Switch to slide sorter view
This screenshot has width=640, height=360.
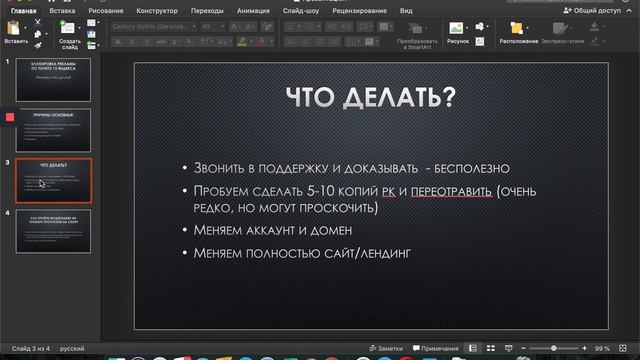pyautogui.click(x=491, y=348)
